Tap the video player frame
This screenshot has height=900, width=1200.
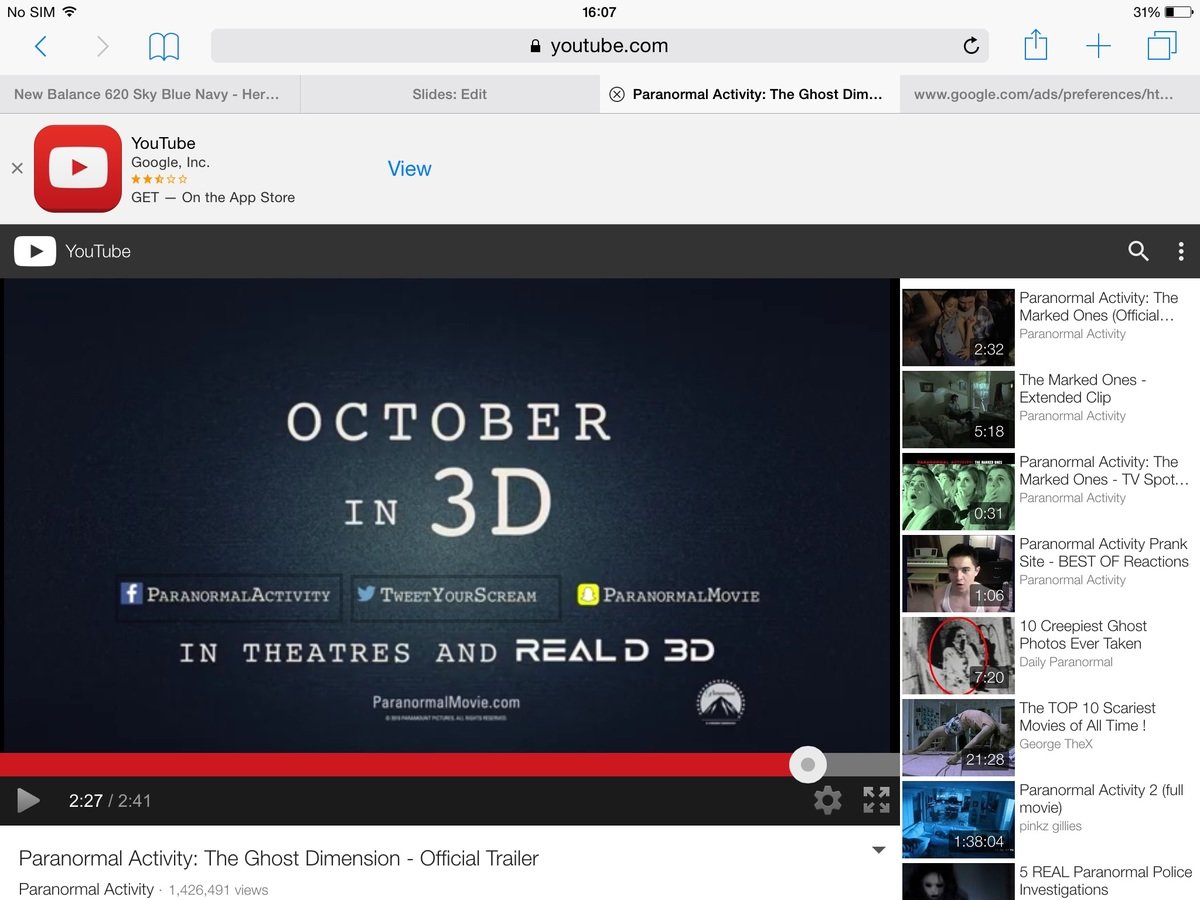449,516
